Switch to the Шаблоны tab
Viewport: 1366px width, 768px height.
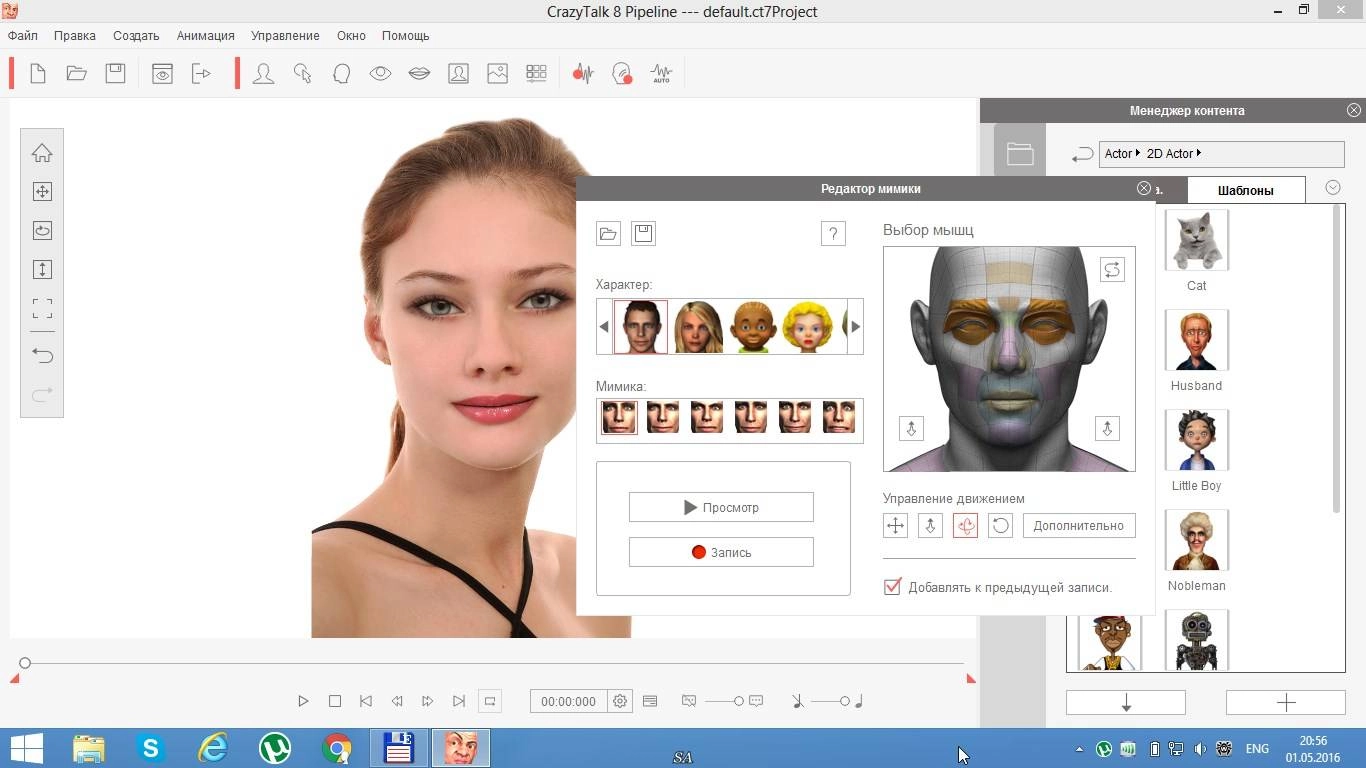(1246, 190)
